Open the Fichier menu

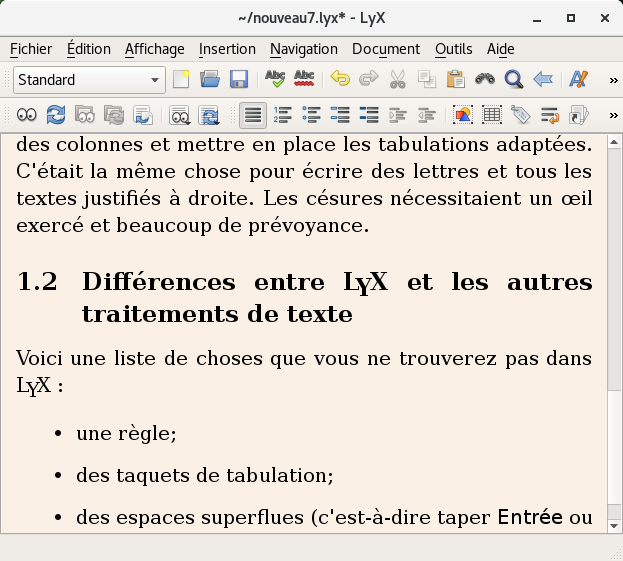(31, 49)
